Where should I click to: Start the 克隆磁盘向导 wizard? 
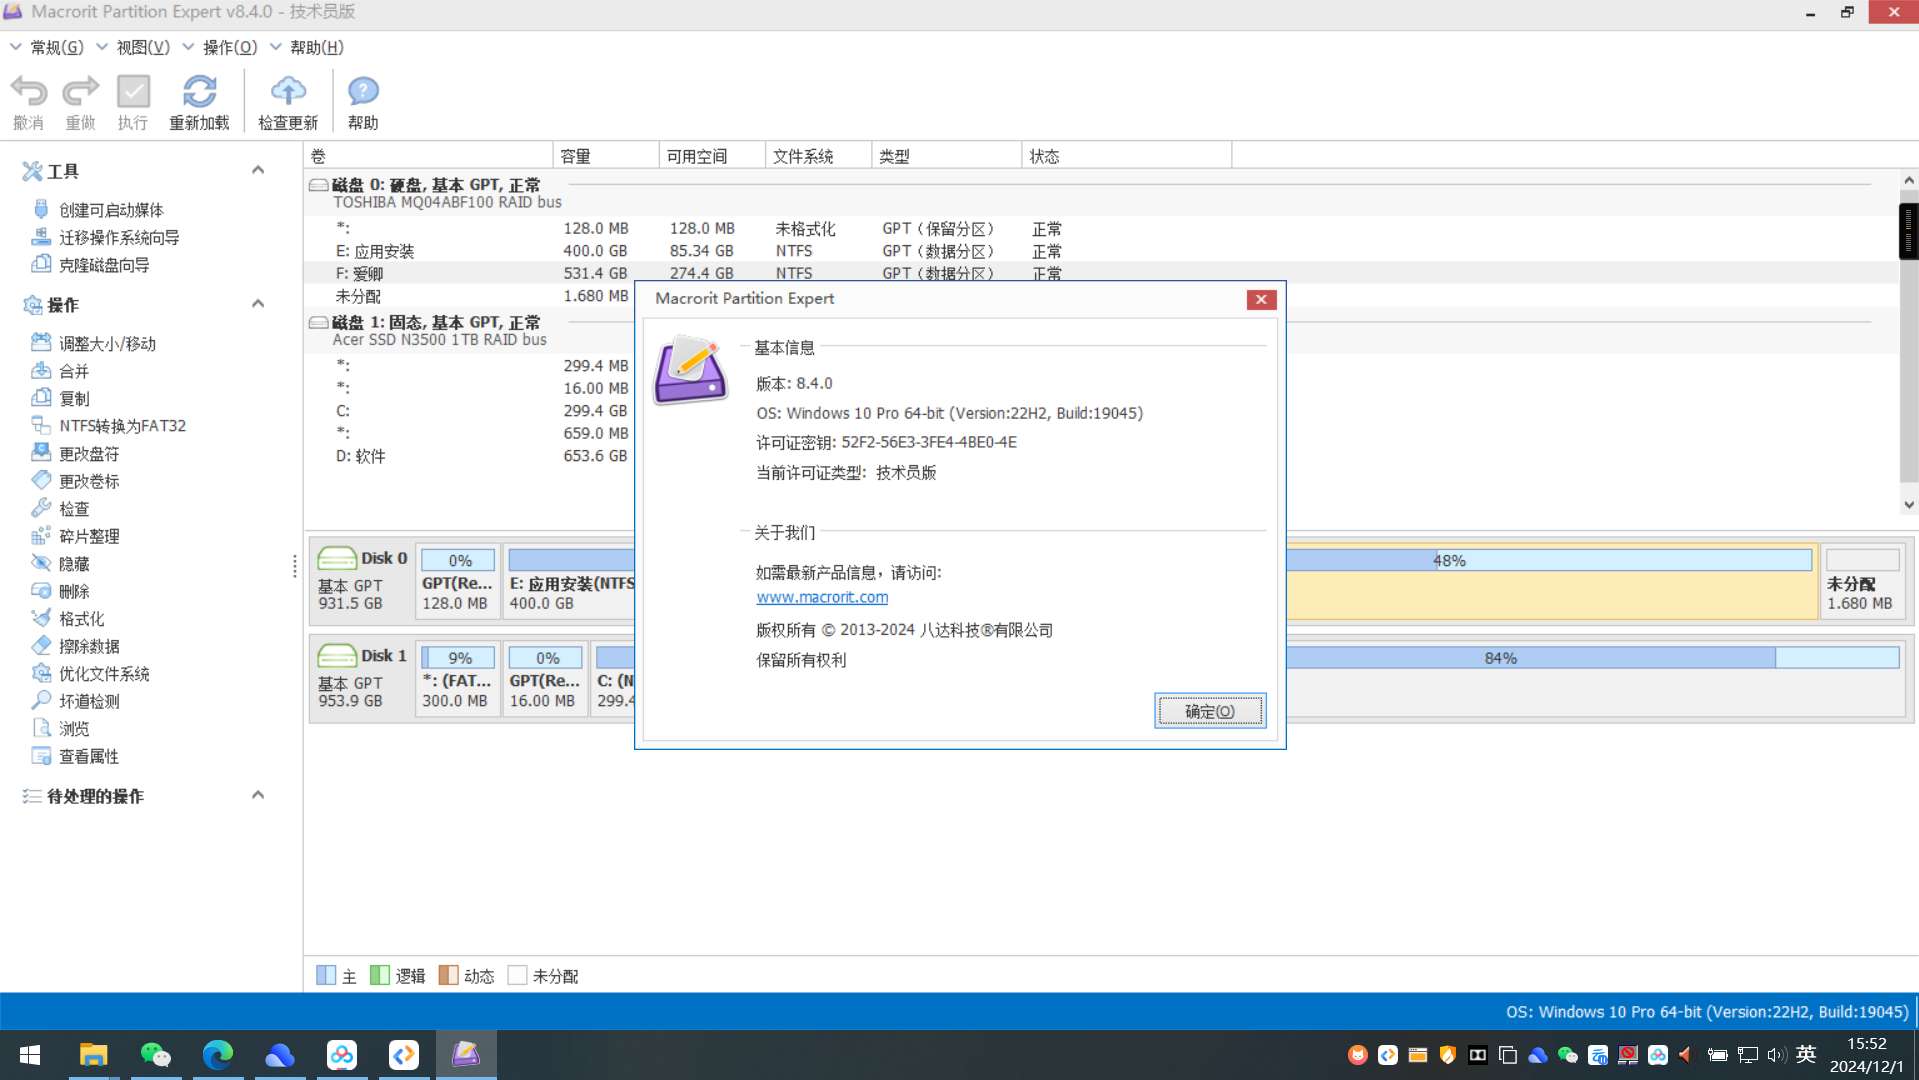coord(90,265)
